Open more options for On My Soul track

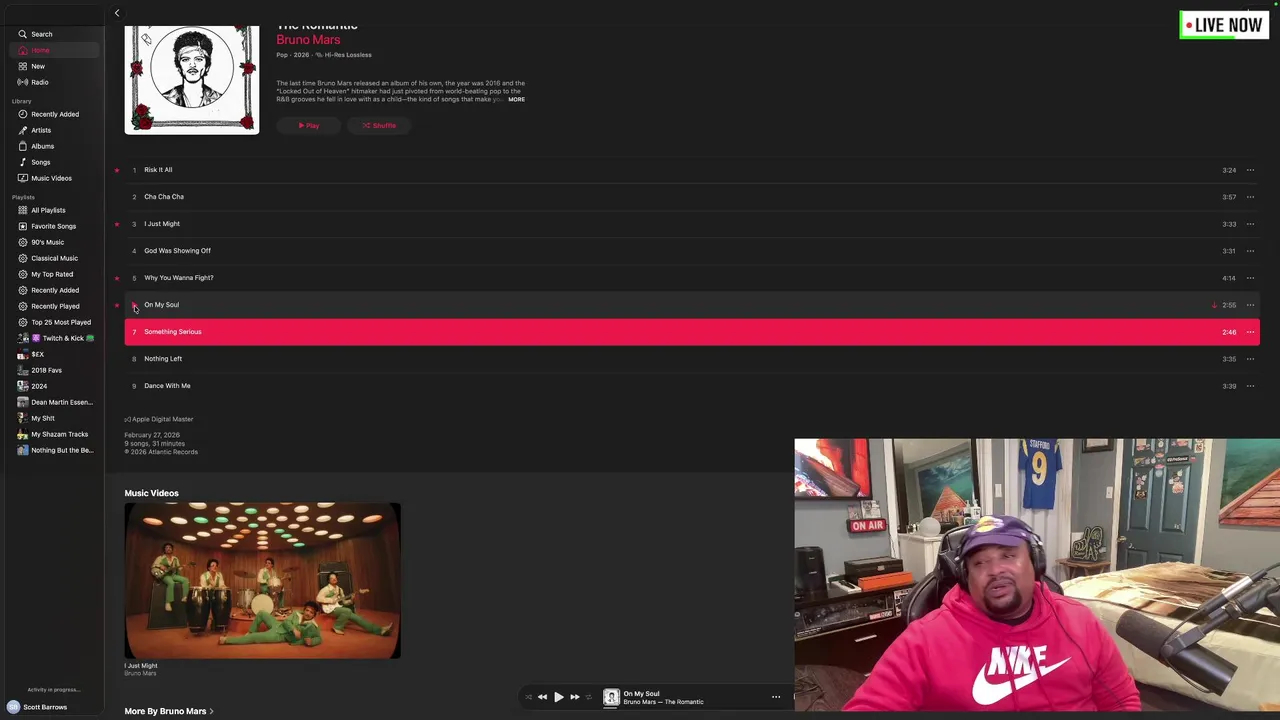1250,305
